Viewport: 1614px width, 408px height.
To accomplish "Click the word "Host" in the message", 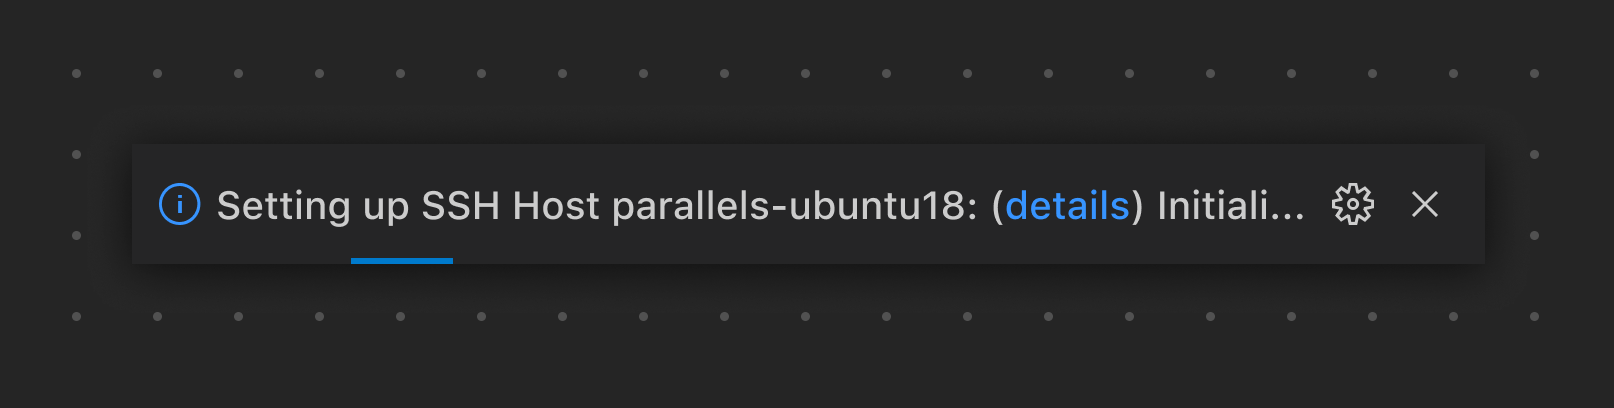I will [556, 205].
